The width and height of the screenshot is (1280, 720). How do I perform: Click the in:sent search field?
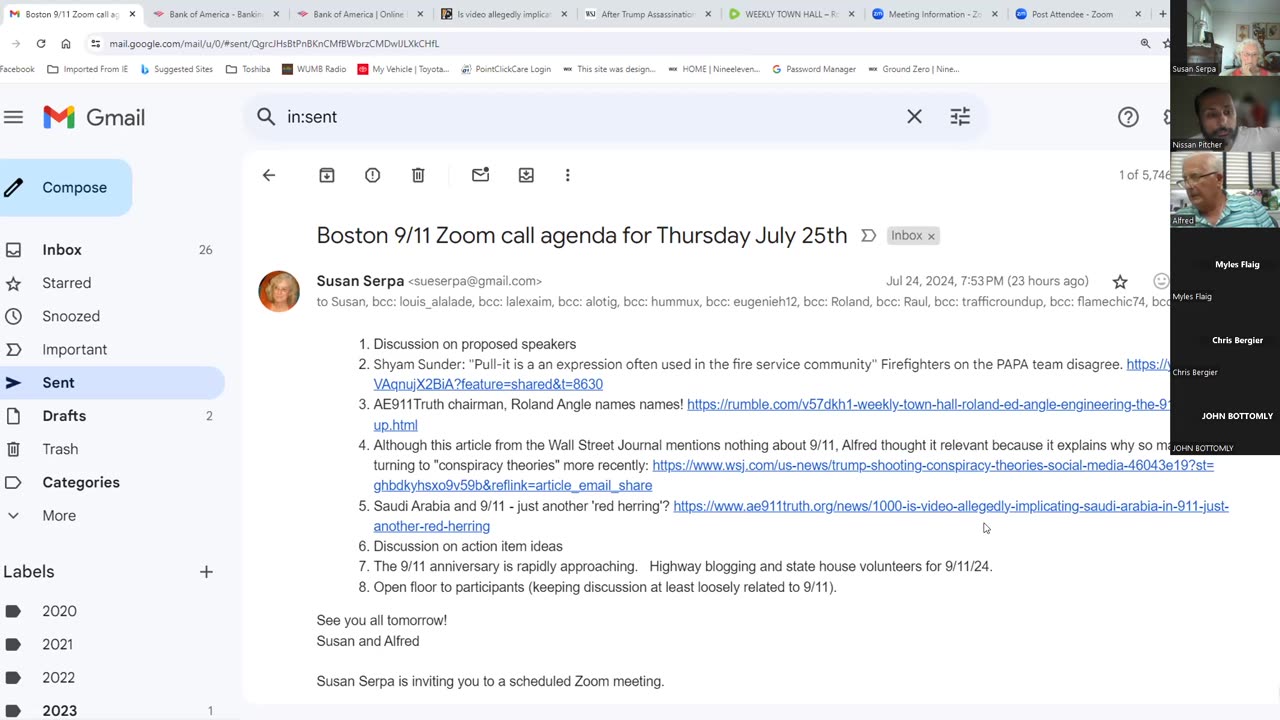[x=590, y=117]
